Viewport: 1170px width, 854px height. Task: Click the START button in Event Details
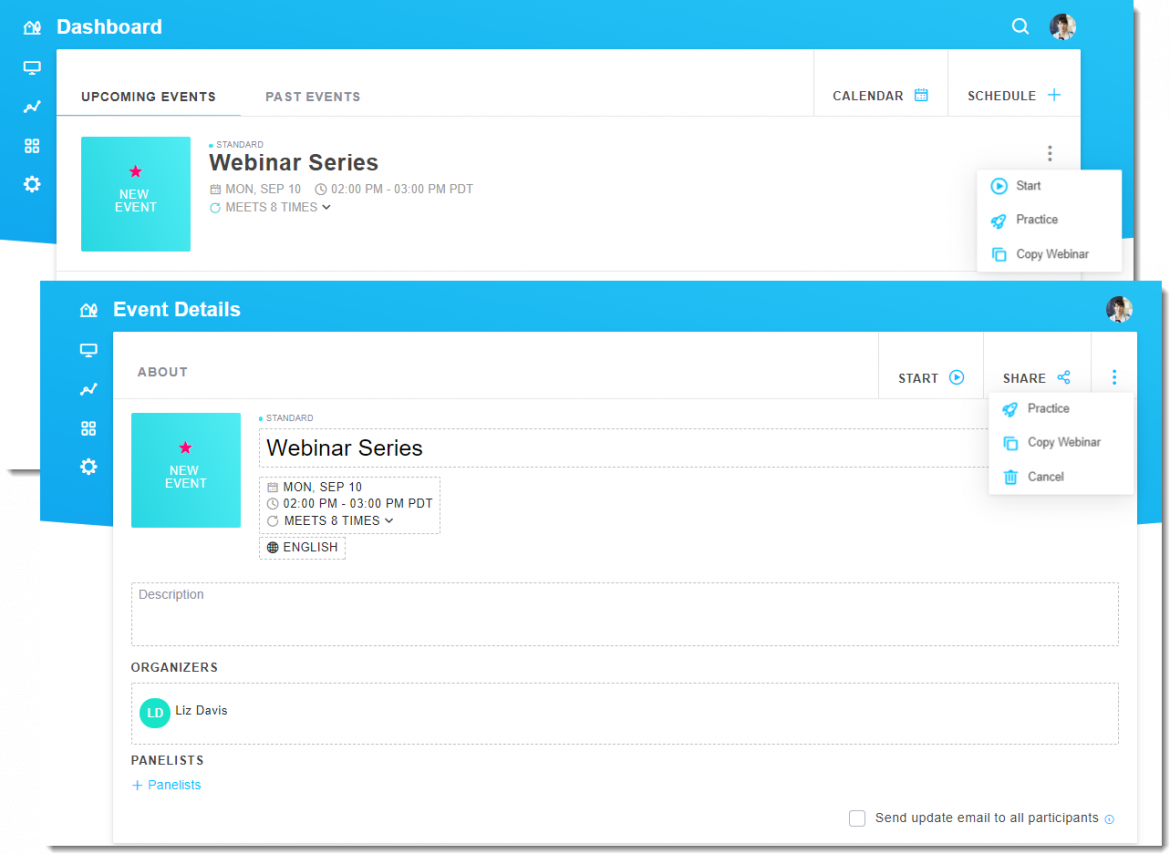(929, 377)
